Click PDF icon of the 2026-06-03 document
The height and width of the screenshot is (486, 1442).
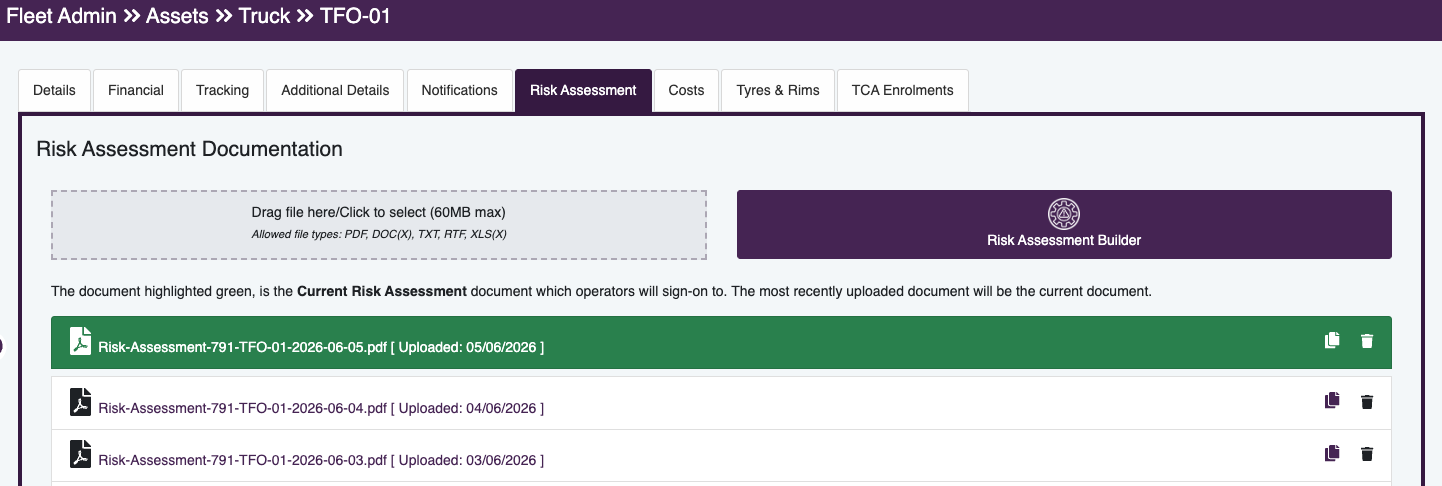point(80,453)
